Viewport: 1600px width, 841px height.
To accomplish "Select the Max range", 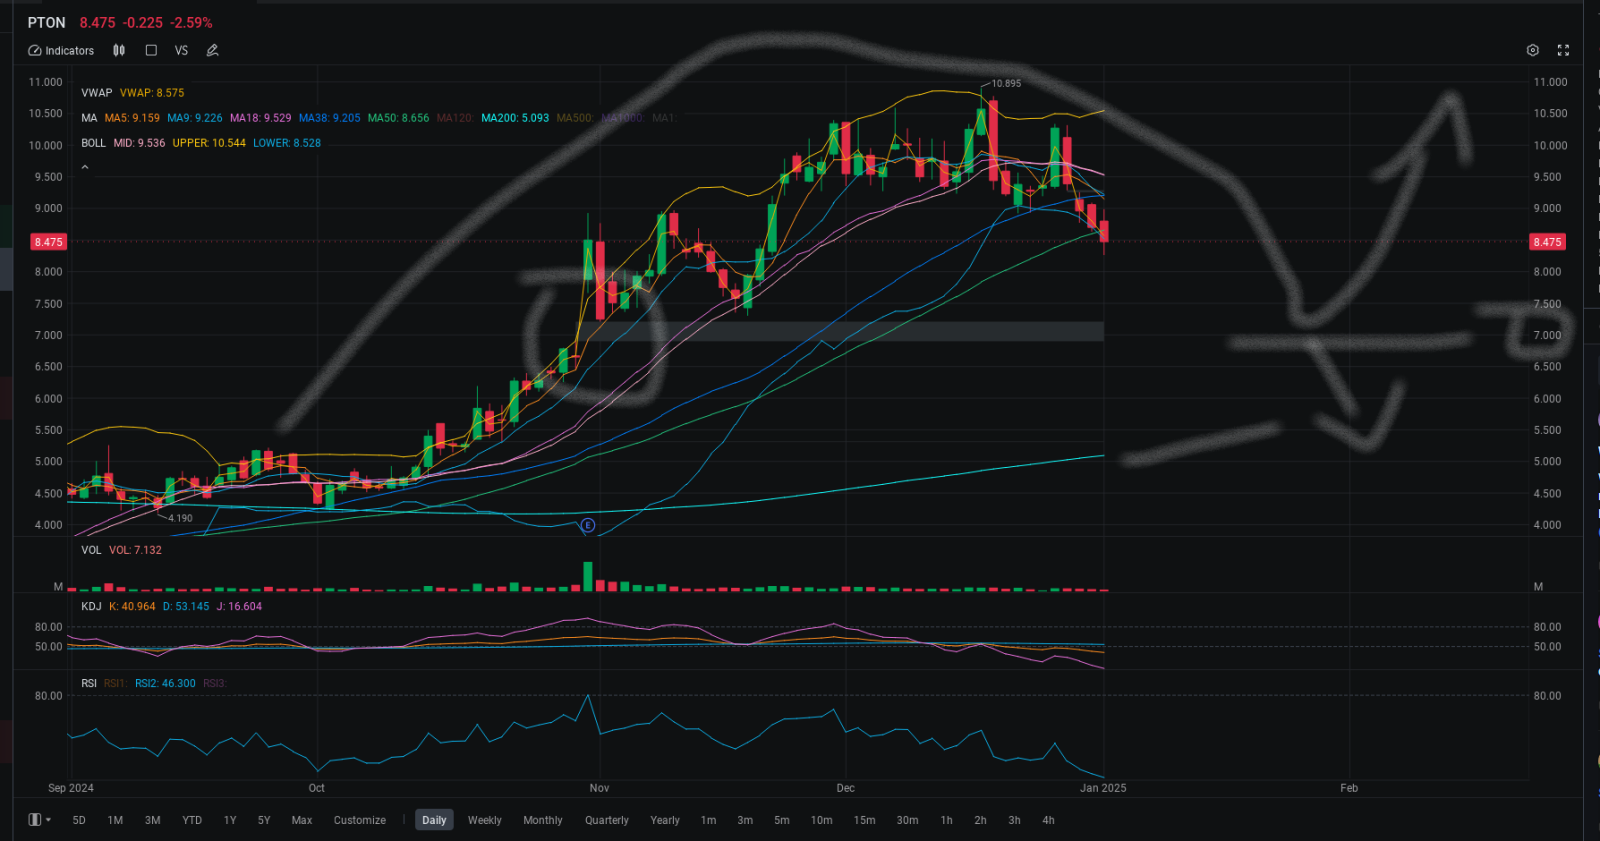I will point(302,820).
